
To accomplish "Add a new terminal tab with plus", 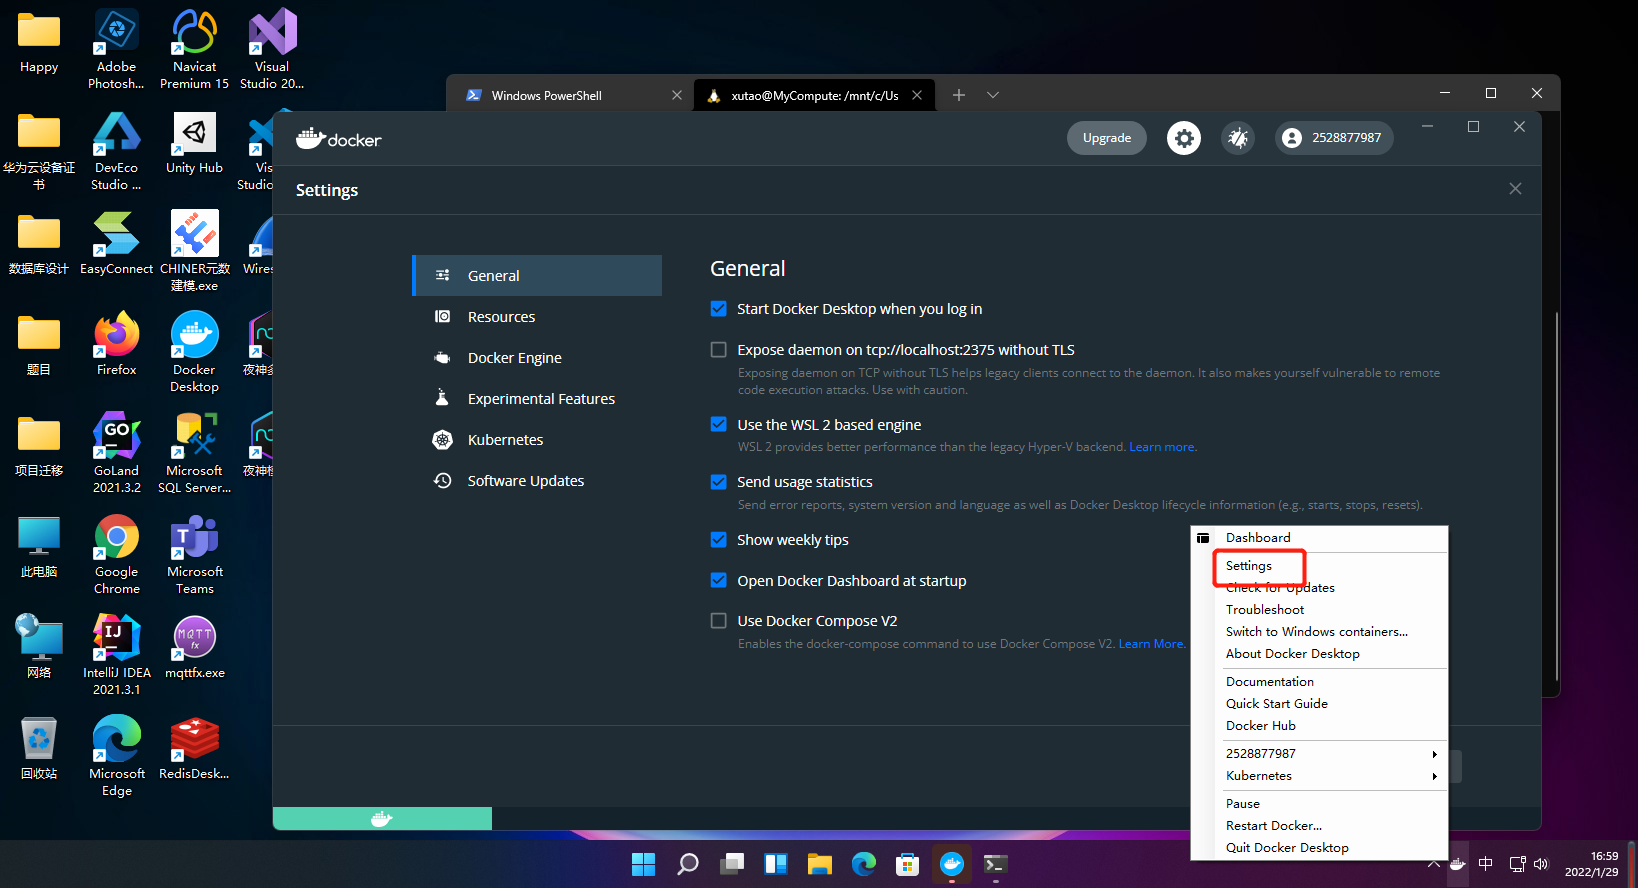I will [x=959, y=95].
